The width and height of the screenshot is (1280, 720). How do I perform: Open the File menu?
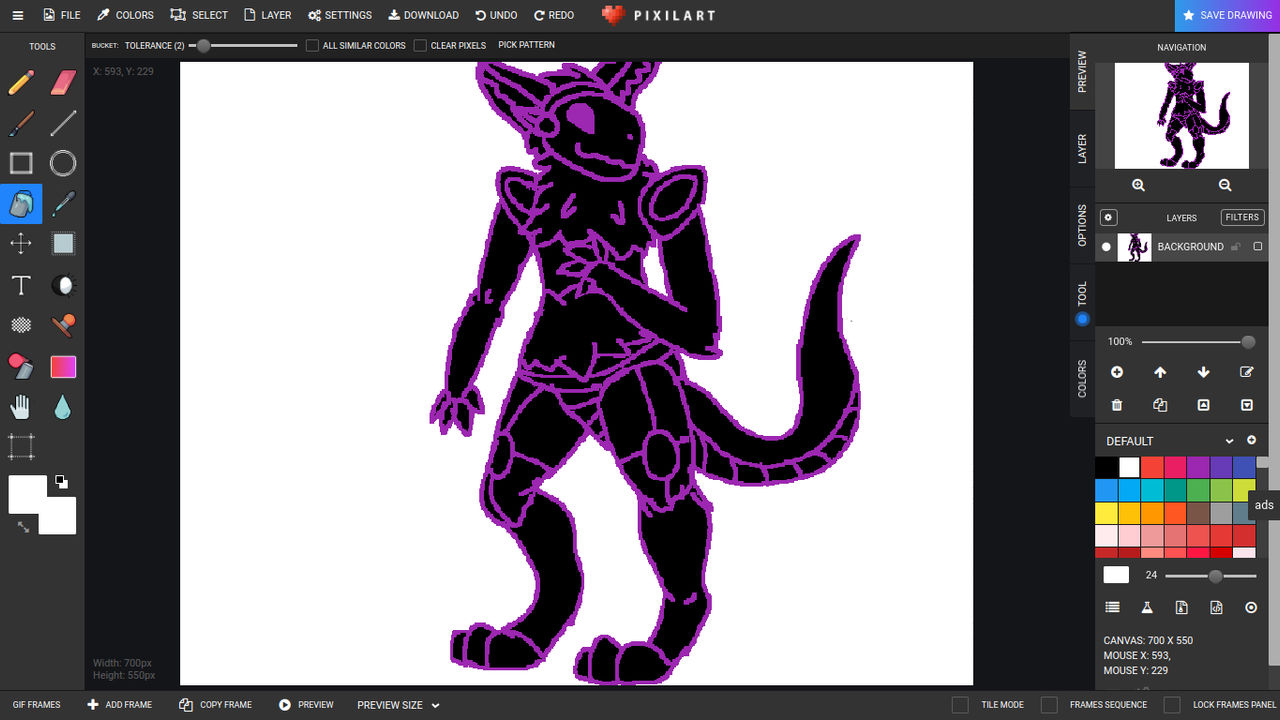(x=62, y=15)
